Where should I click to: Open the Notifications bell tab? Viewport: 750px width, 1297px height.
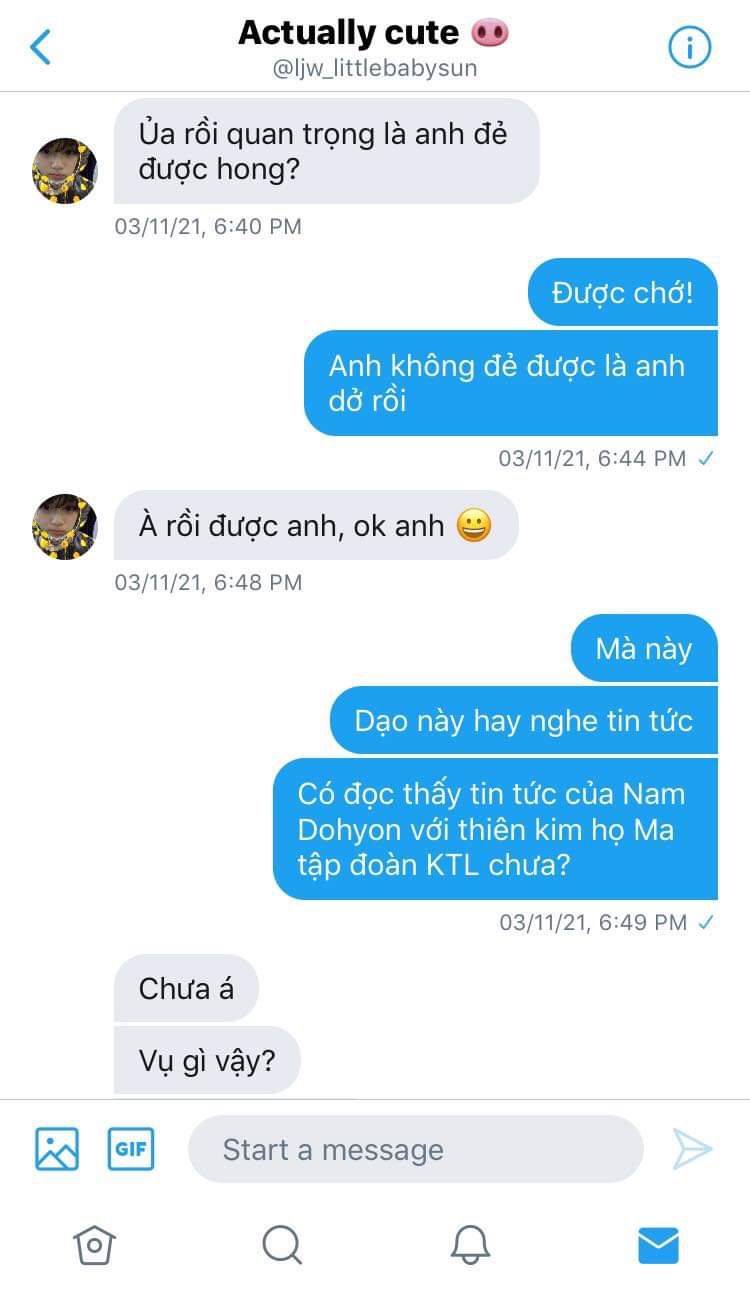(470, 1245)
